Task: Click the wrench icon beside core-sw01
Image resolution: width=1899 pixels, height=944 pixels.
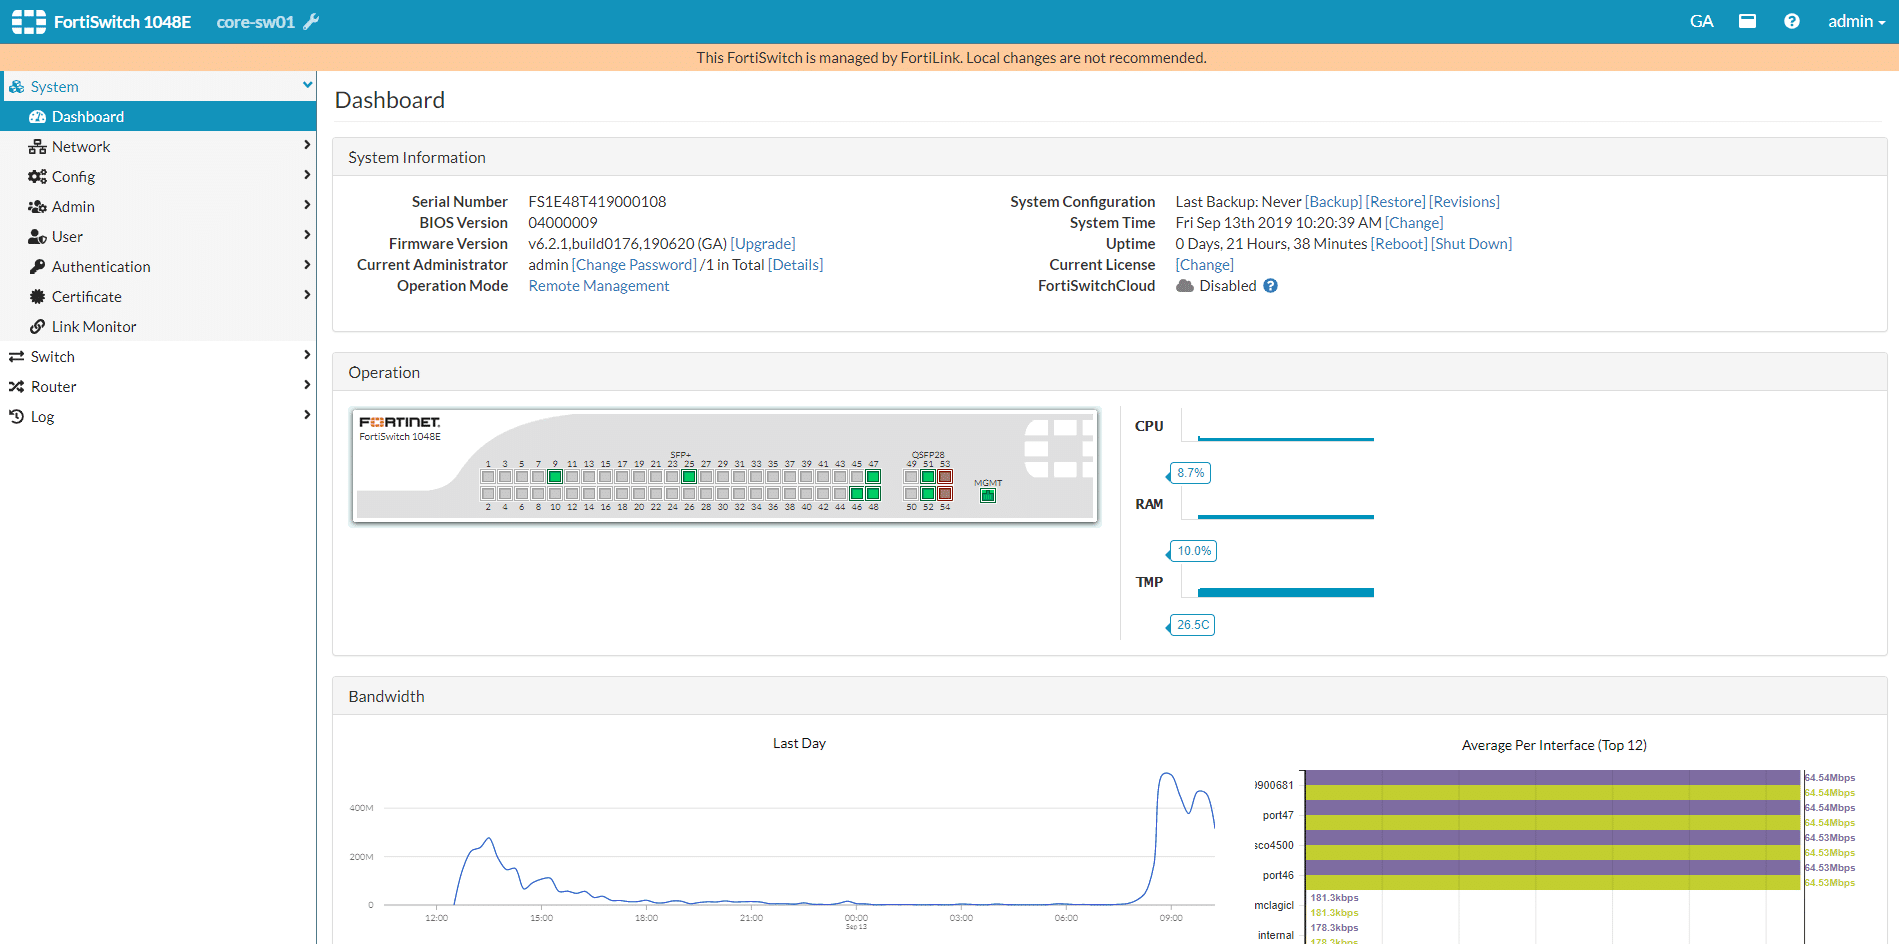Action: 312,22
